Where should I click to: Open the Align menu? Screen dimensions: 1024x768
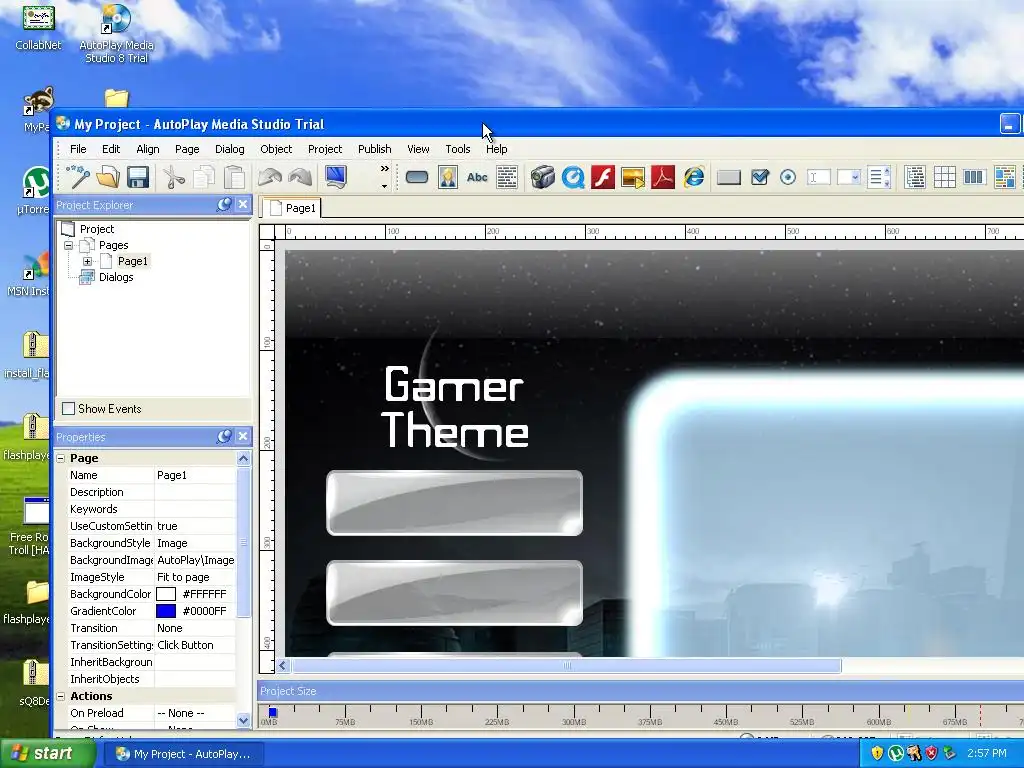coord(148,149)
